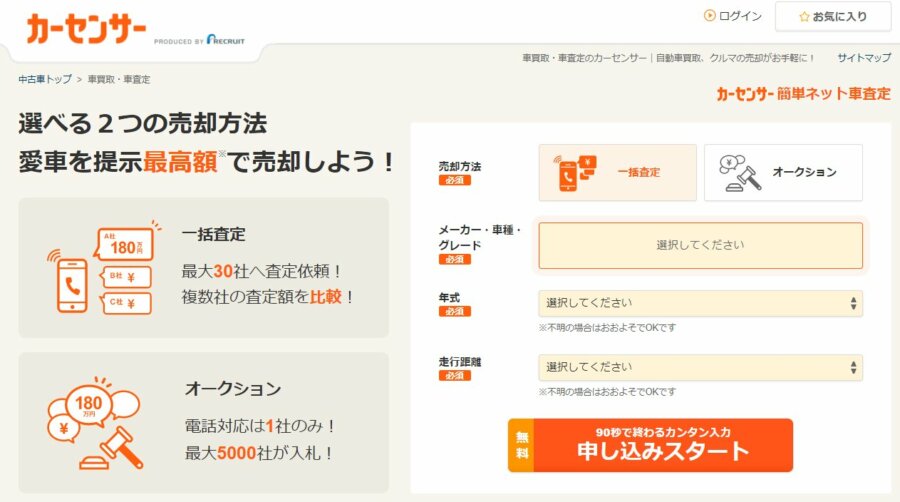
Task: Open the 年式 dropdown
Action: 700,303
